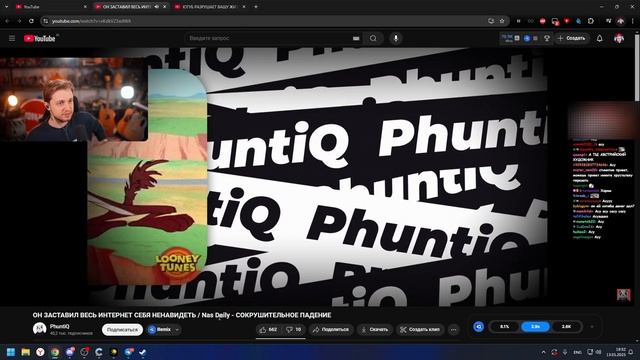Click the Remix button
This screenshot has width=640, height=360.
[x=160, y=329]
